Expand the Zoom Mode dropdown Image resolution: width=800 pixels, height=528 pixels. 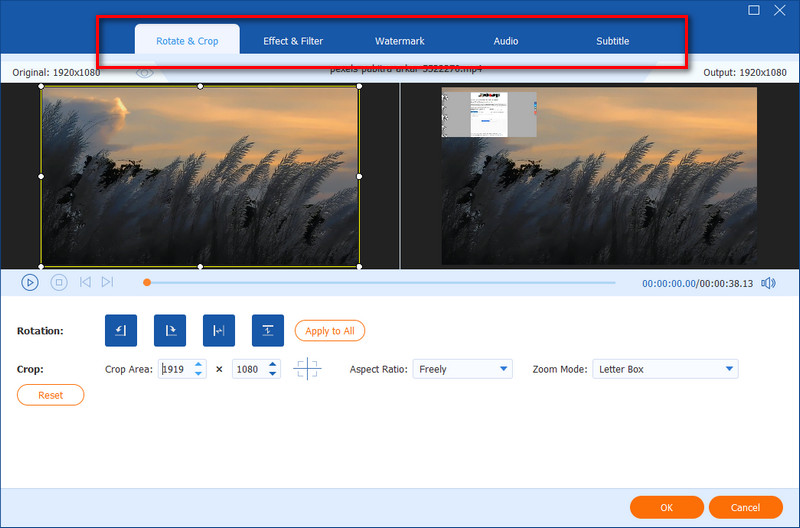coord(665,369)
